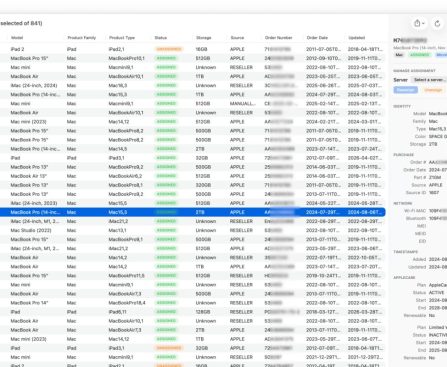The image size is (447, 367).
Task: Click the 2025-06-26T... order date cell
Action: [323, 86]
